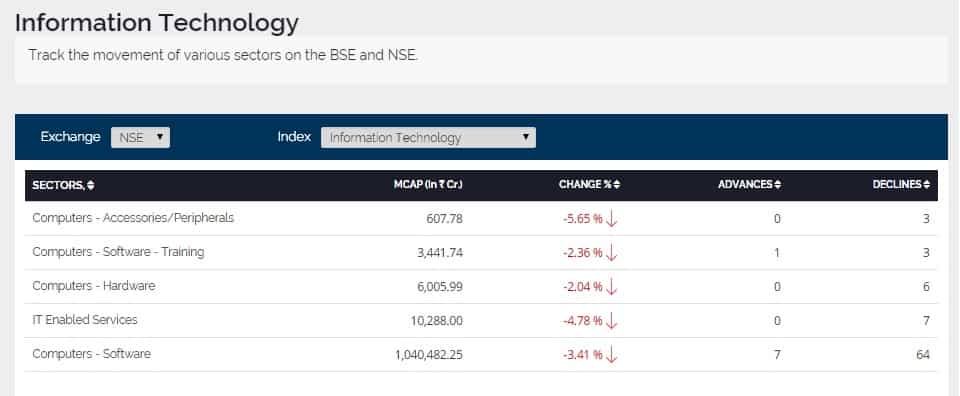Sort table by ADVANCES column

[749, 184]
